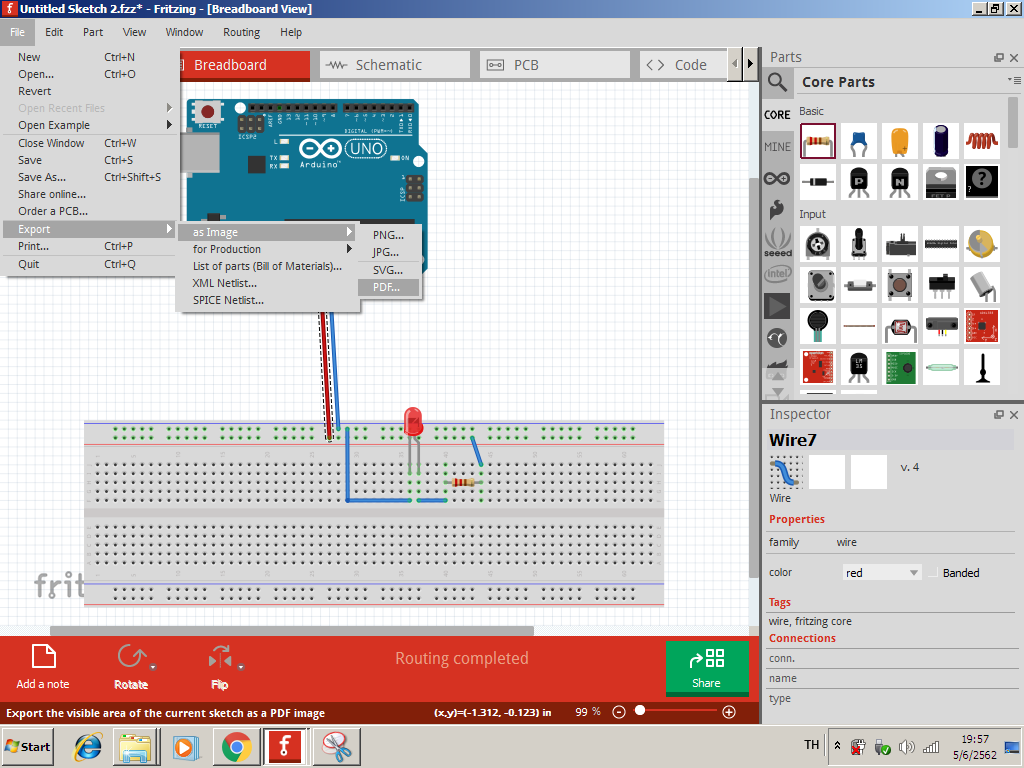Select the resistor part in Basic parts

(818, 141)
